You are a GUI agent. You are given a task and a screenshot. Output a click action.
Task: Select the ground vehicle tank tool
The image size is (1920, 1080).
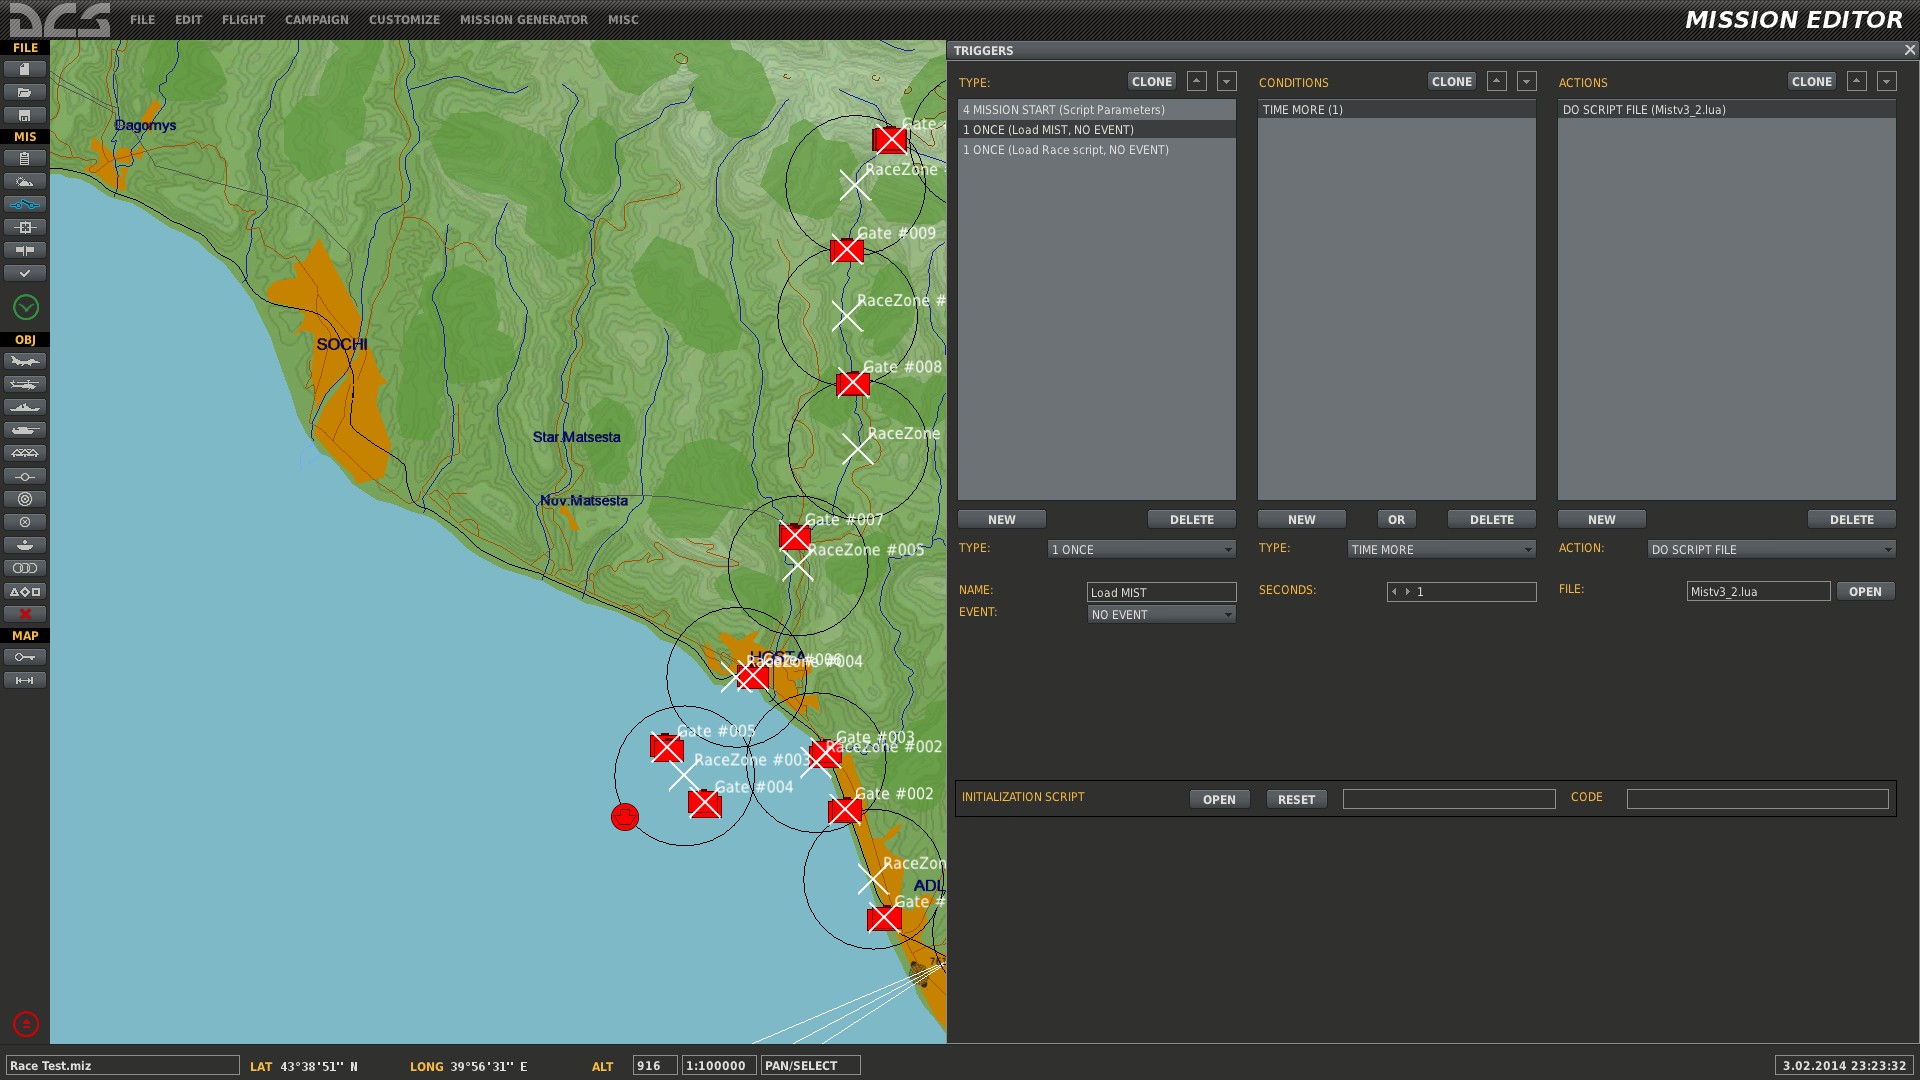point(25,430)
